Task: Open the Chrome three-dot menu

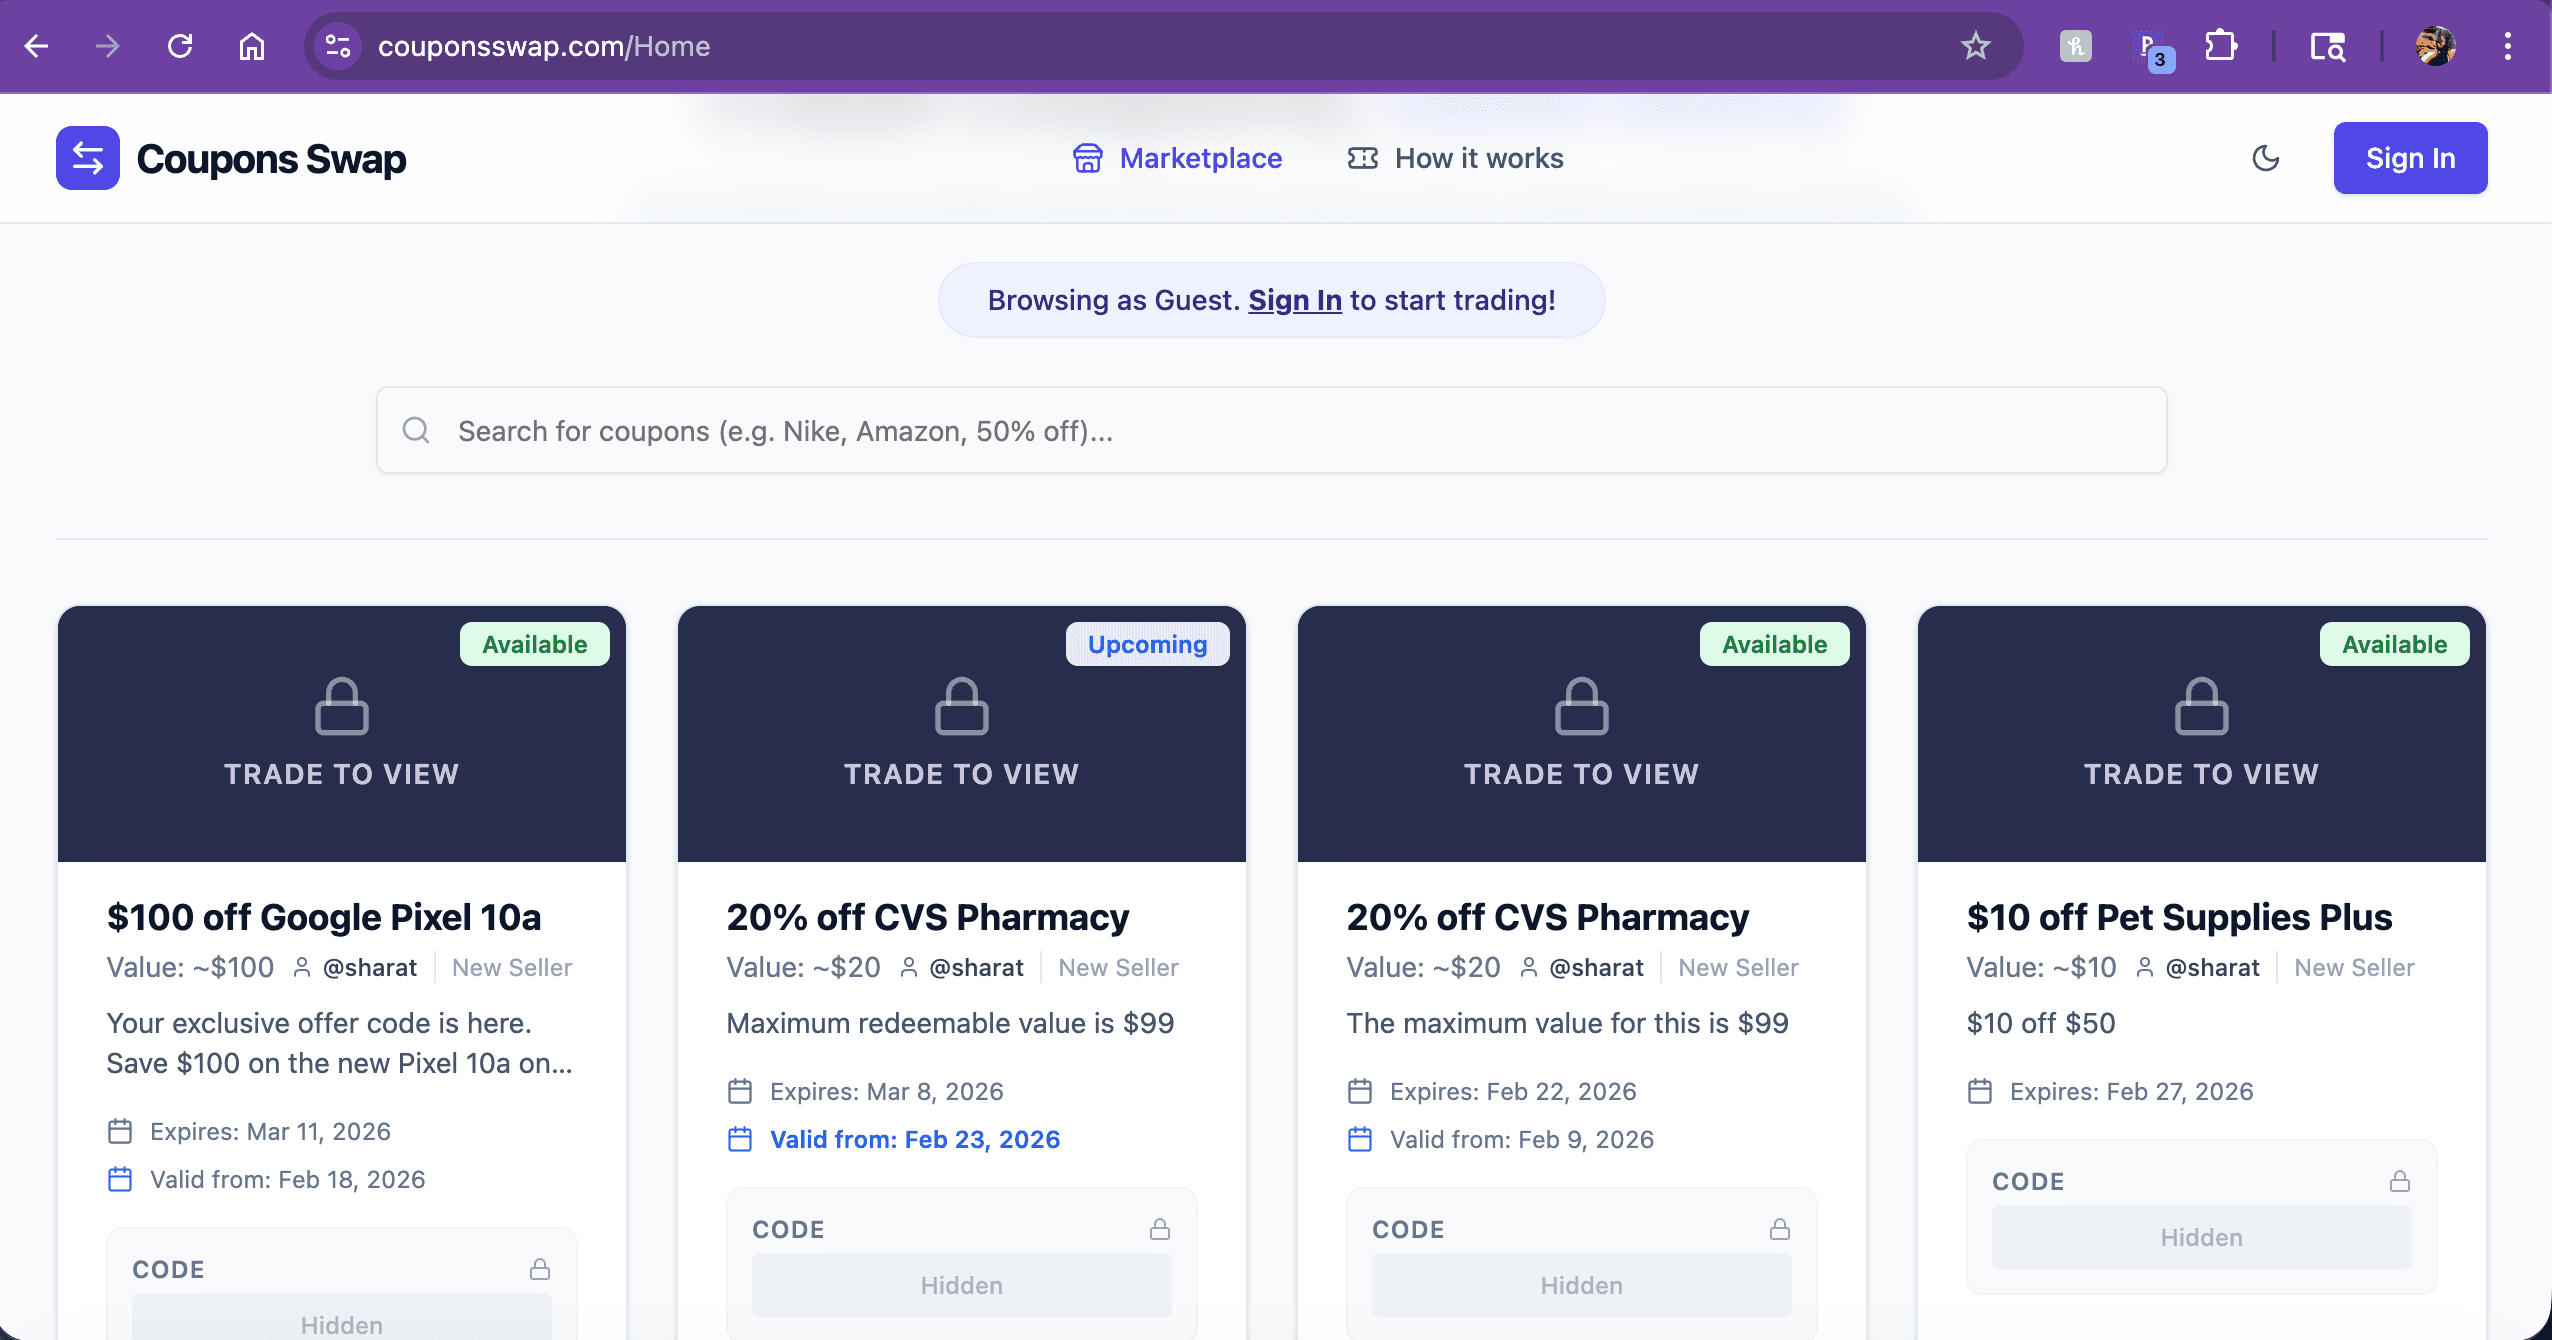Action: point(2507,46)
